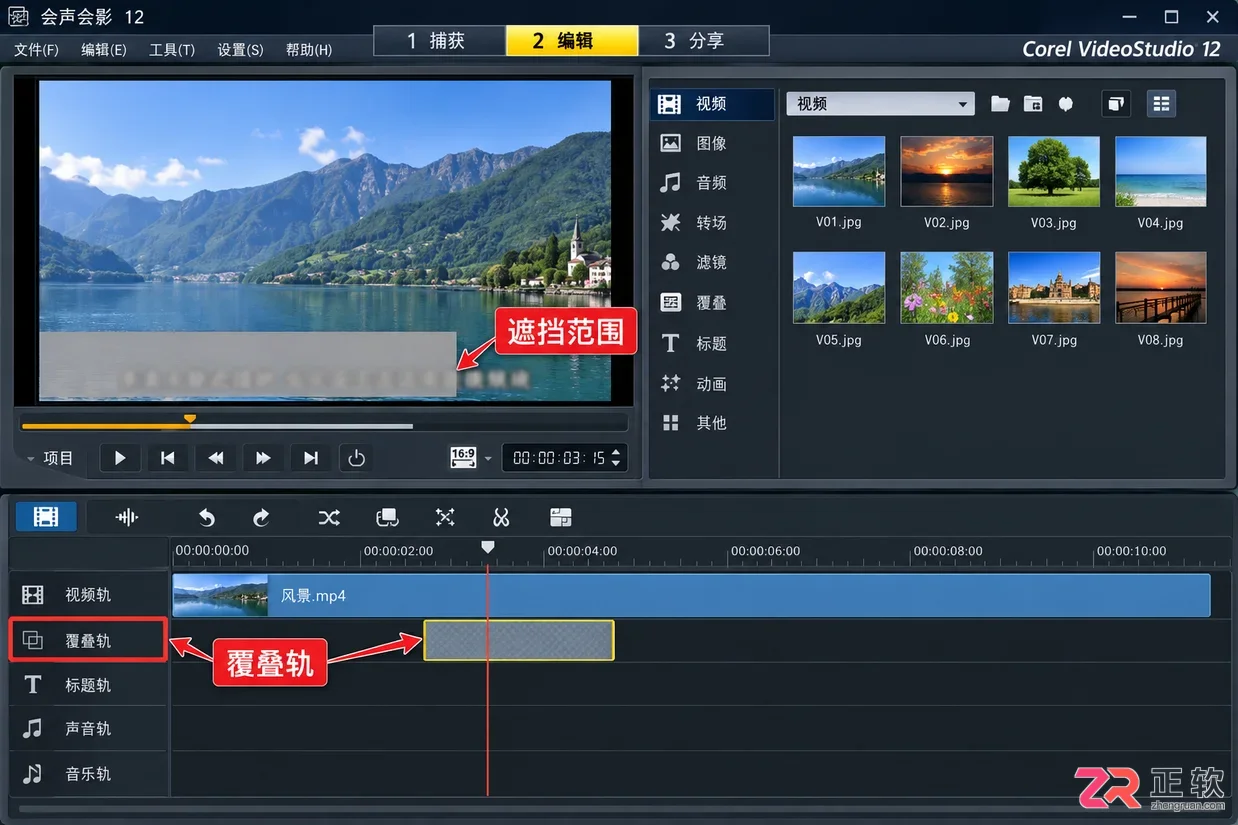The height and width of the screenshot is (825, 1238).
Task: Switch to the audio waveform view
Action: pyautogui.click(x=126, y=516)
